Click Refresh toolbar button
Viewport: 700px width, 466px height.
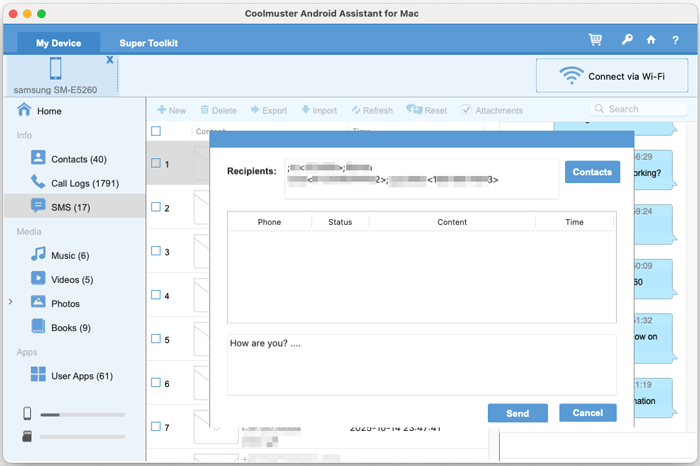[372, 110]
